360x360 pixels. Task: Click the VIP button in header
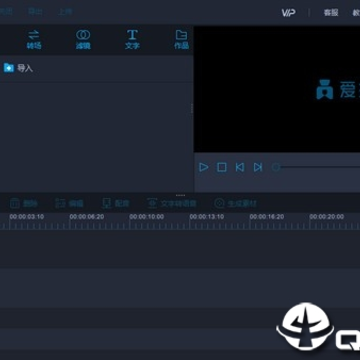(x=288, y=13)
